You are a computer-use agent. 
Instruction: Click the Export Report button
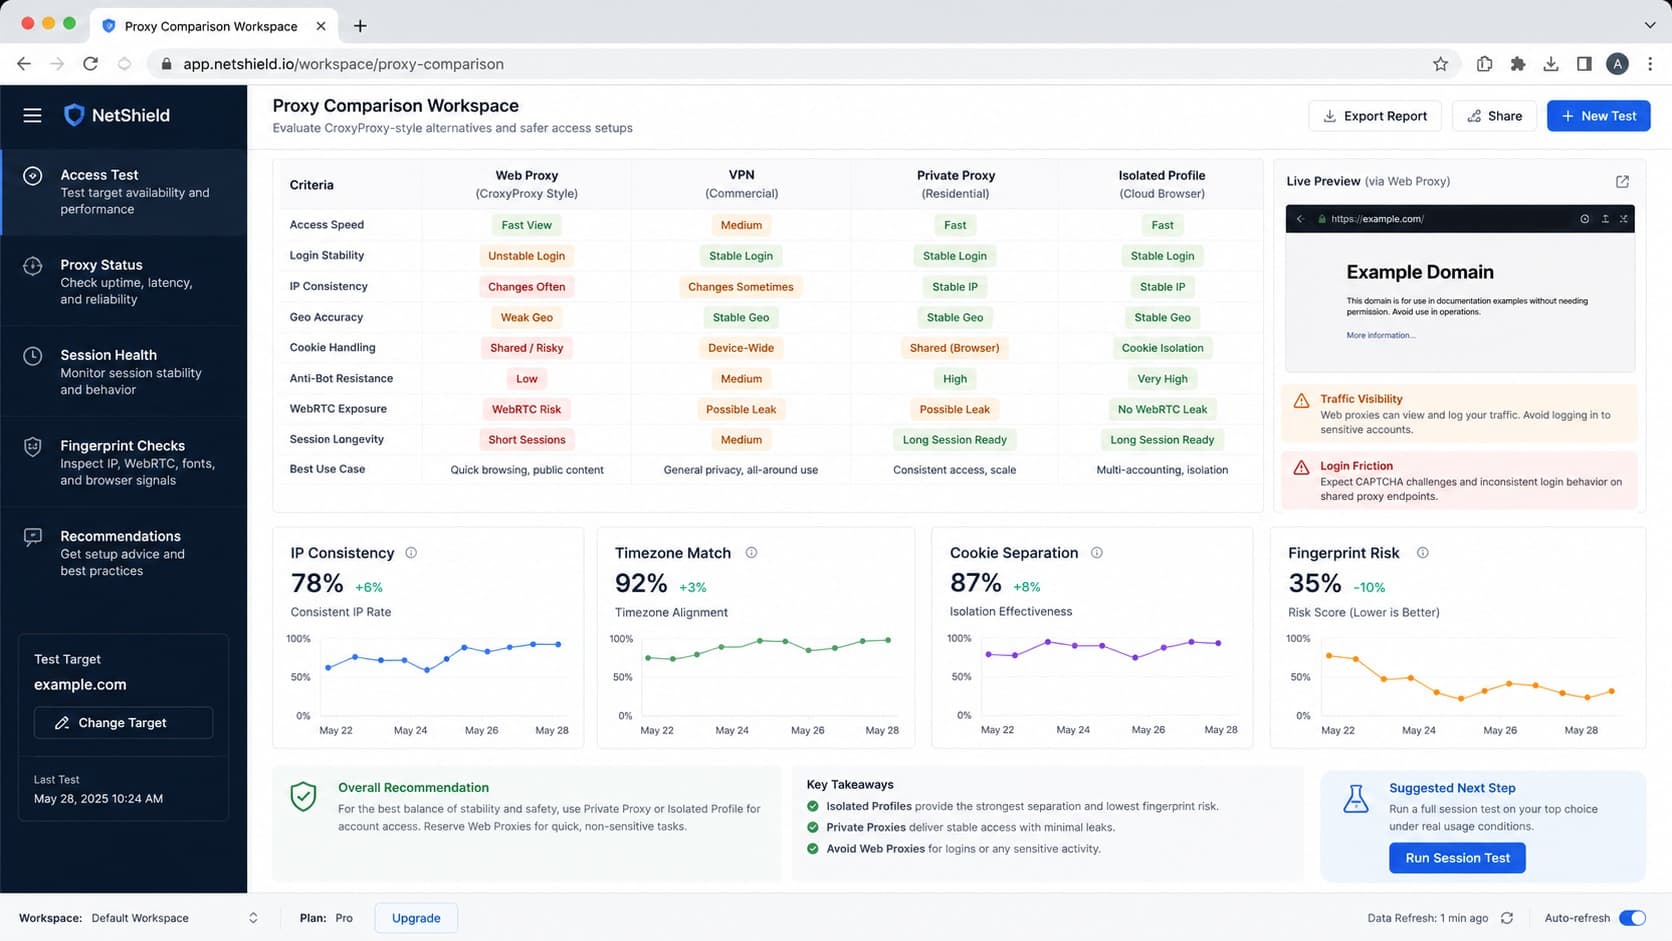point(1375,116)
